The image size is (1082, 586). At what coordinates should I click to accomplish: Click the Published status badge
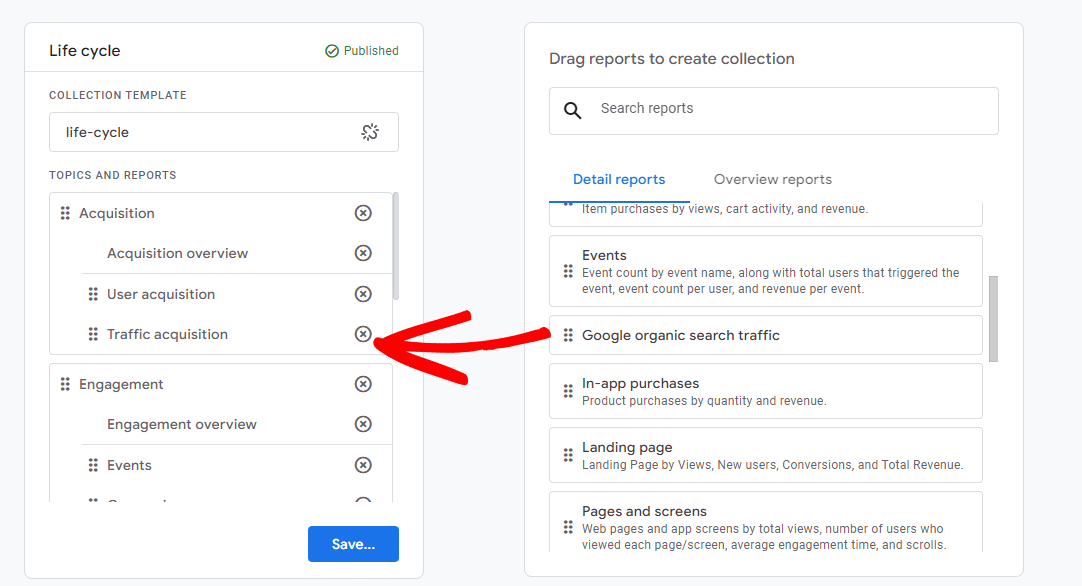[361, 50]
